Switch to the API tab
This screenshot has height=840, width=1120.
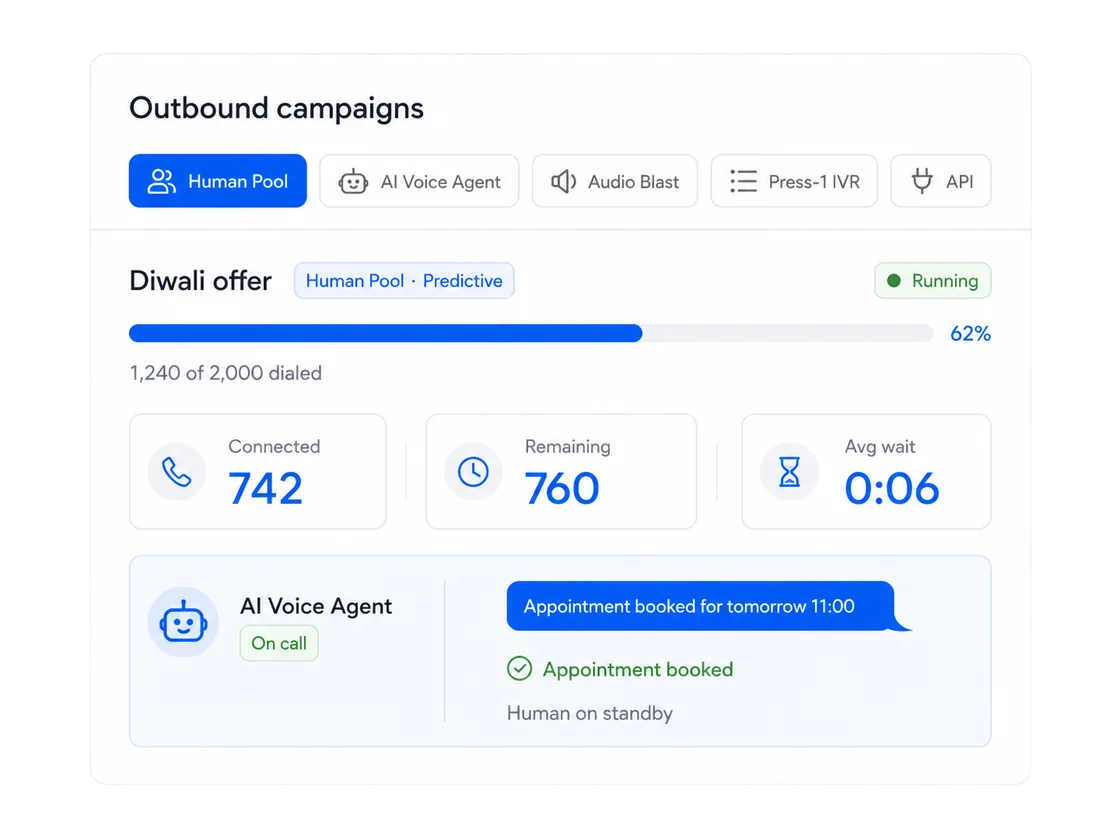pos(941,181)
